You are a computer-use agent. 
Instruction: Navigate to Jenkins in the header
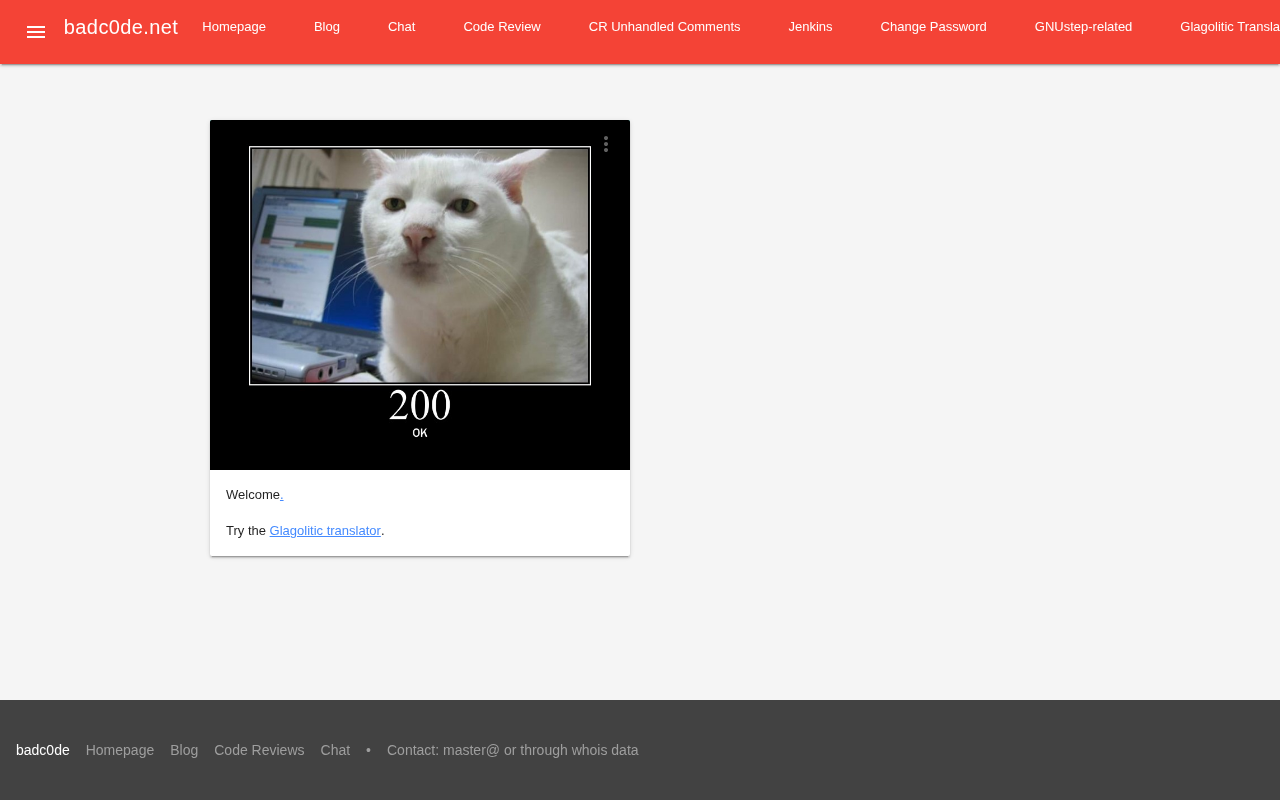point(810,27)
